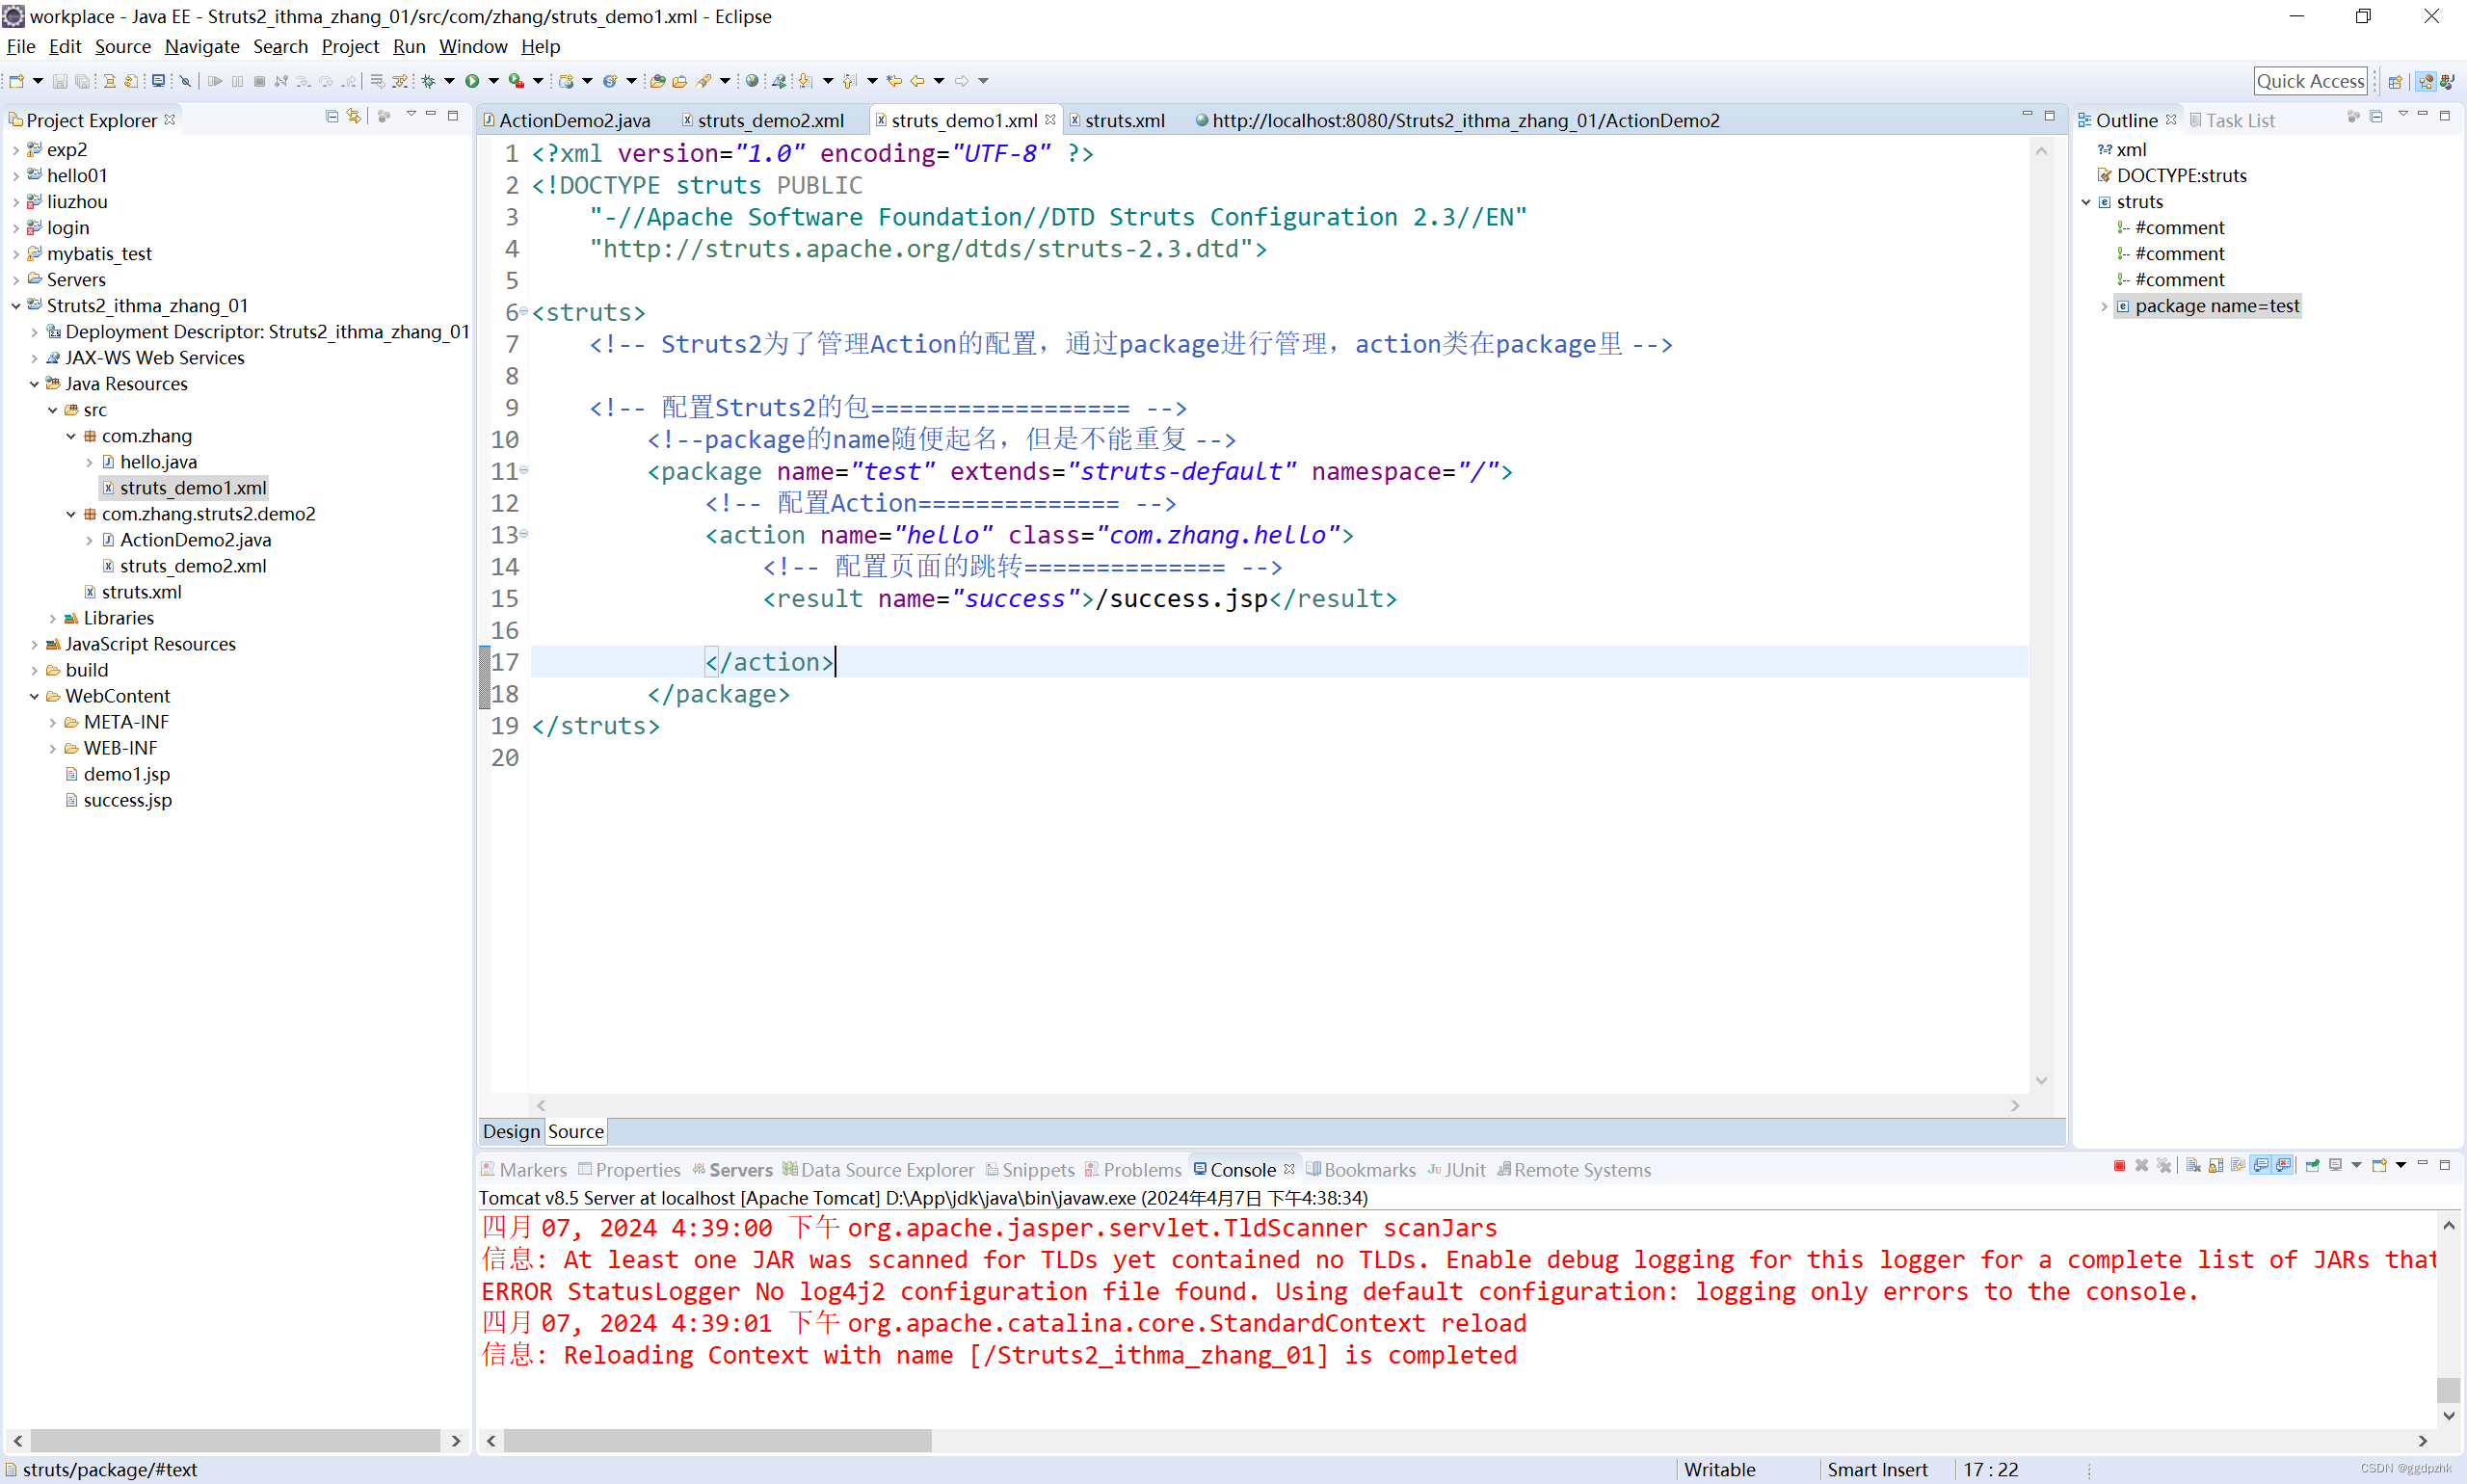
Task: Toggle Word Wrap in Console
Action: point(2238,1166)
